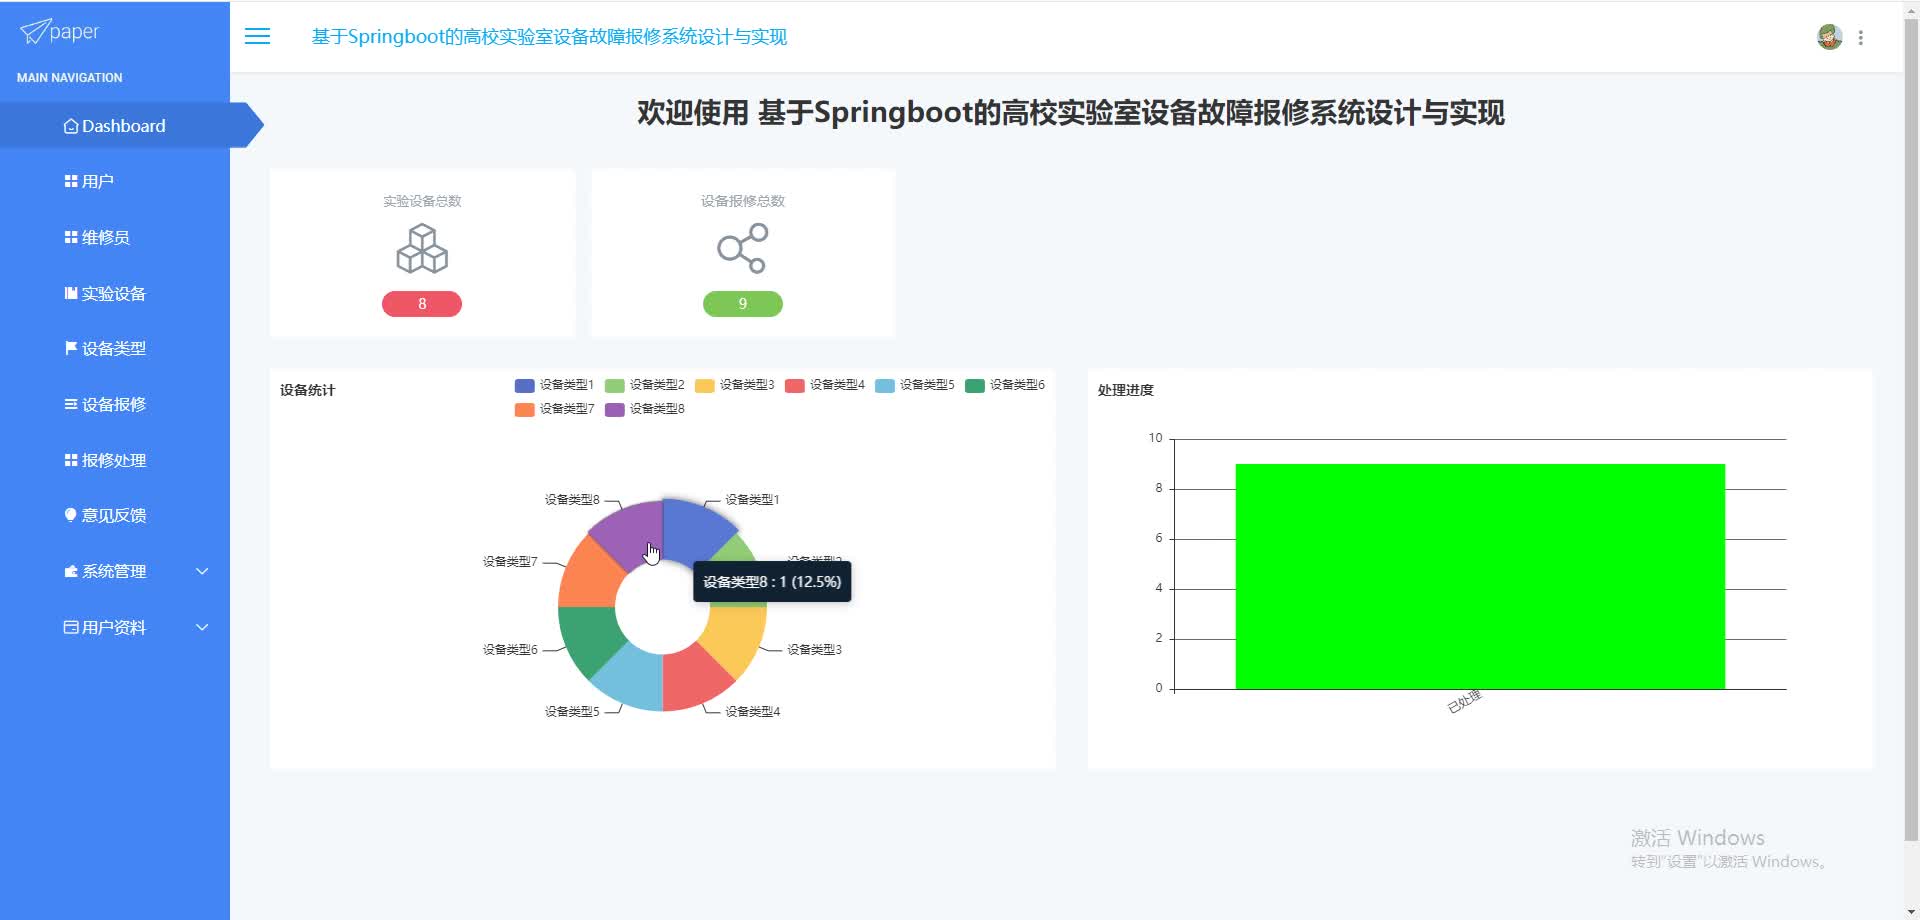This screenshot has height=920, width=1920.
Task: Toggle 设备类型8 legend entry
Action: pos(644,409)
